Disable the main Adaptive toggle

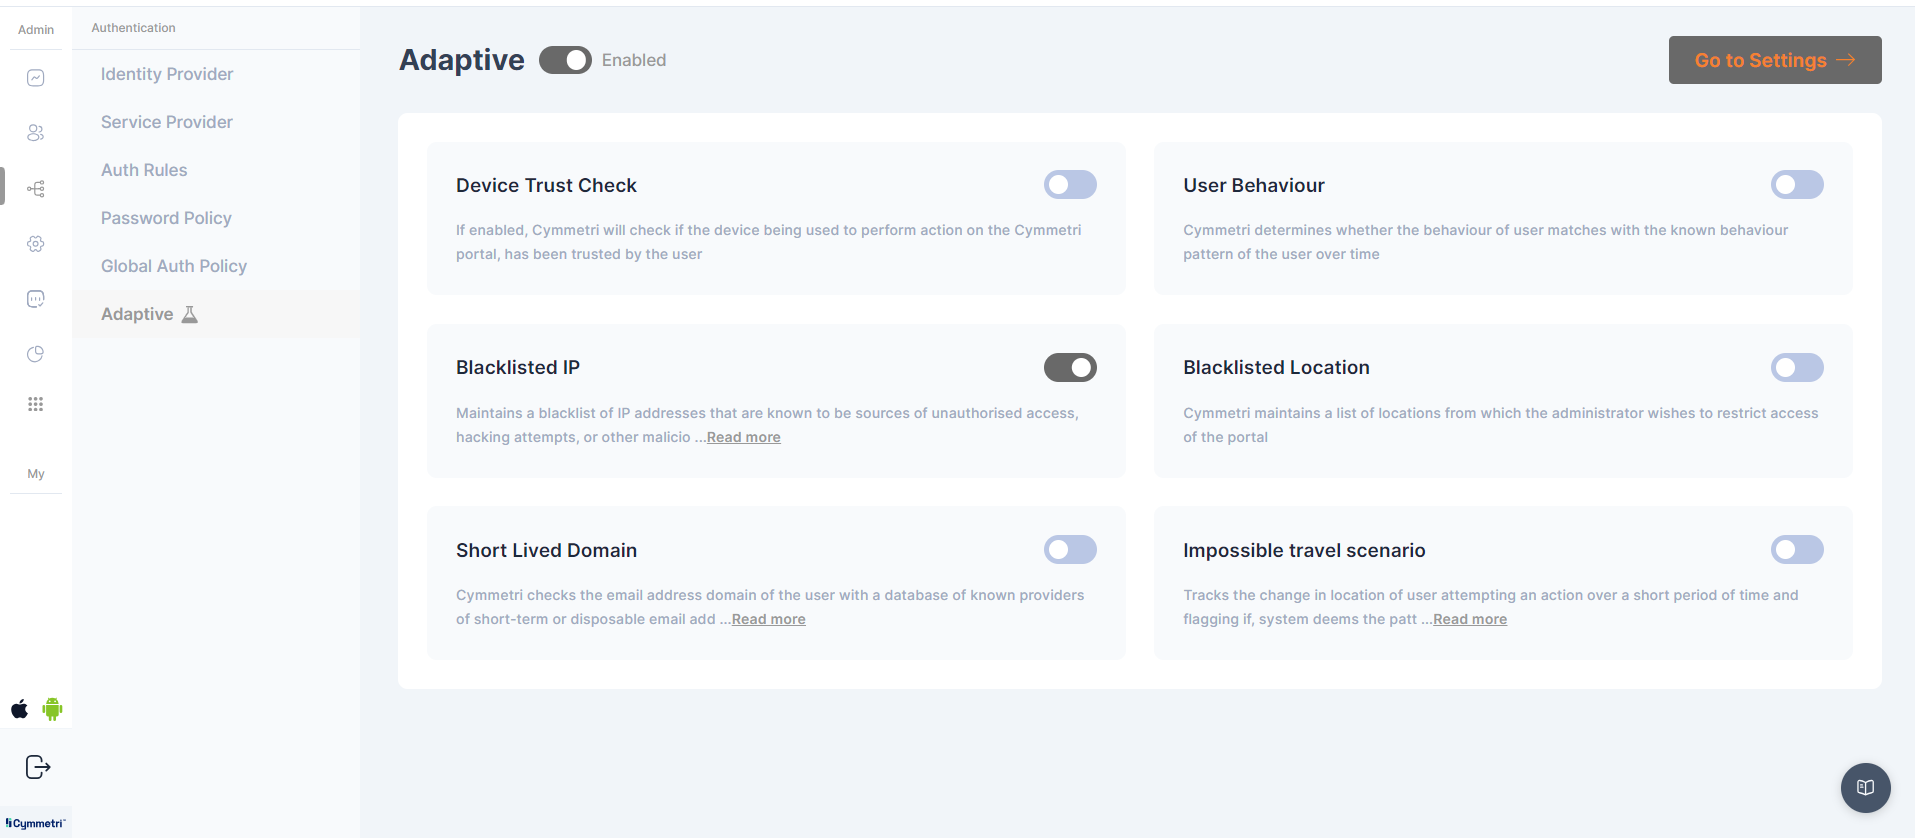point(565,60)
